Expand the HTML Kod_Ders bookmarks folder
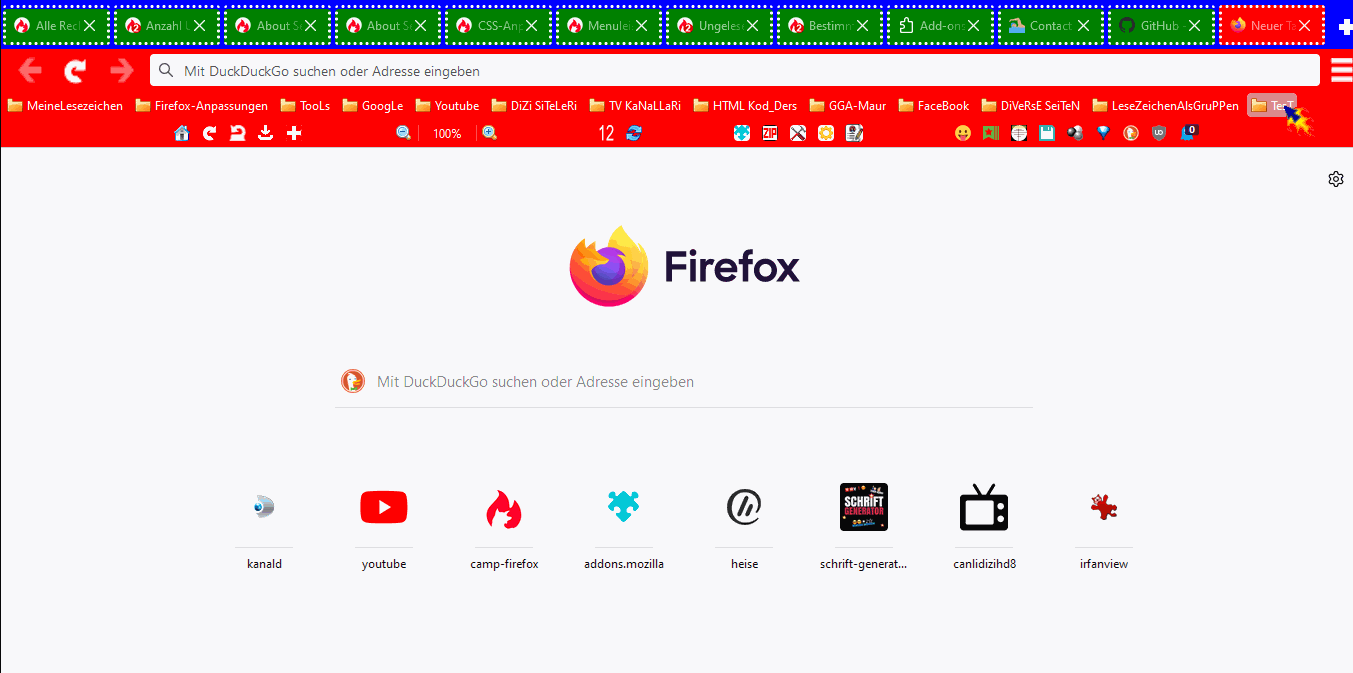This screenshot has height=673, width=1353. 745,105
